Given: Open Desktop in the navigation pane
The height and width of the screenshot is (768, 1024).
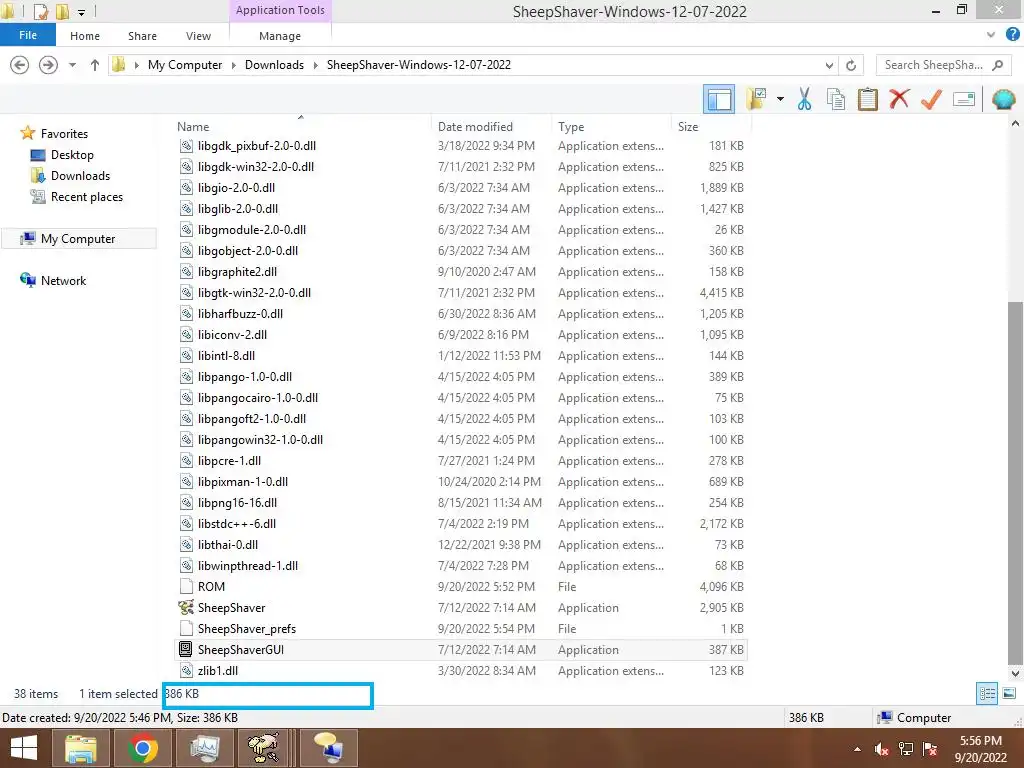Looking at the screenshot, I should click(72, 155).
